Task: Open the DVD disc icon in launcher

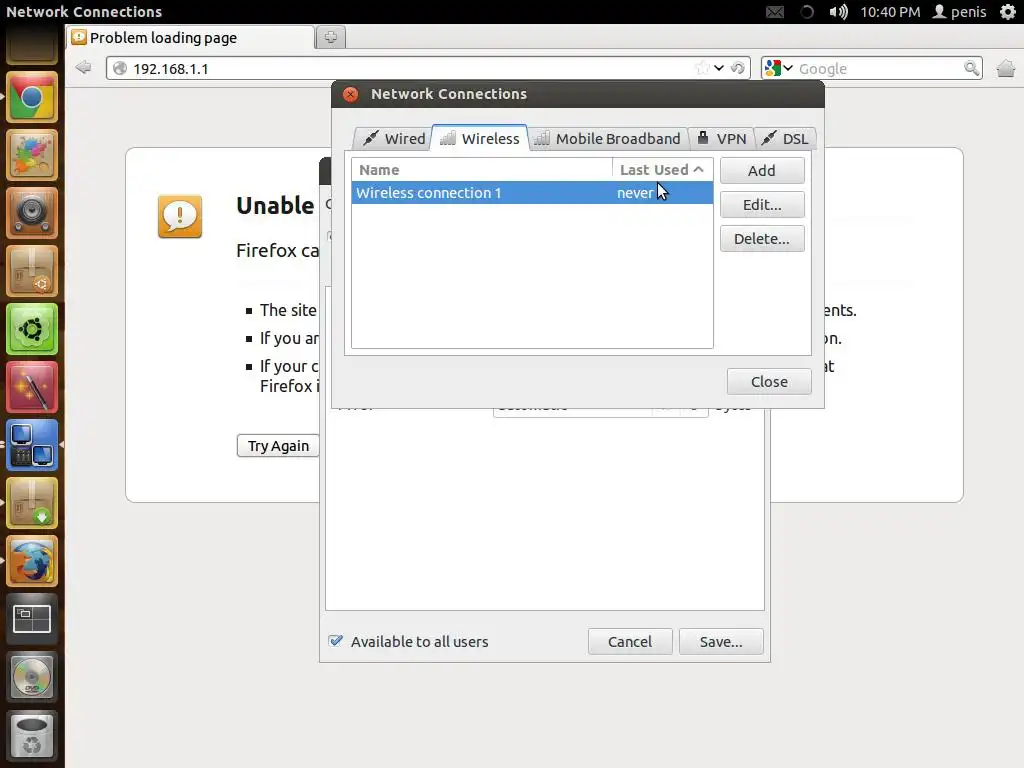Action: (31, 677)
